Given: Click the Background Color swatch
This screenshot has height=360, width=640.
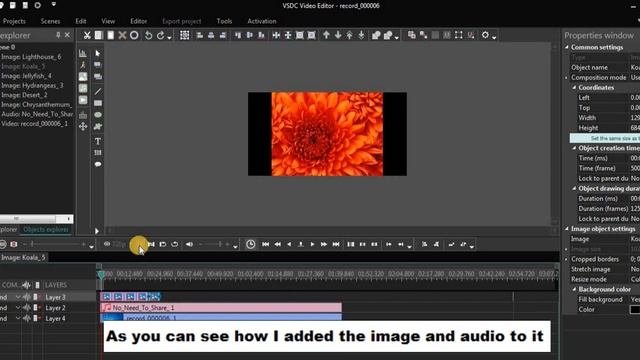Looking at the screenshot, I should [x=635, y=310].
